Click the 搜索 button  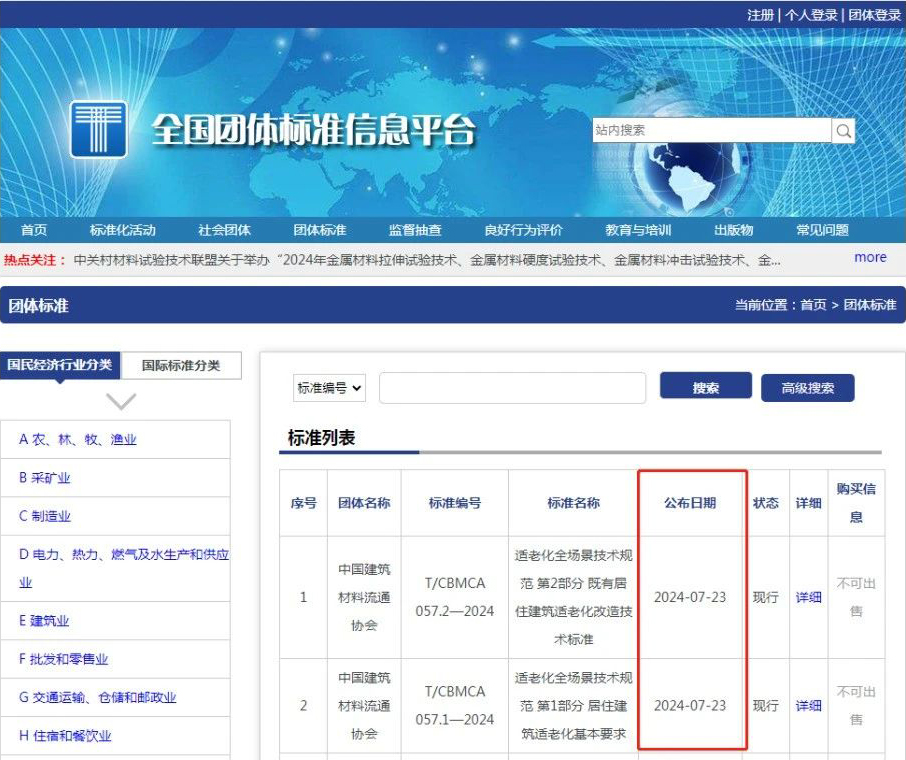pyautogui.click(x=706, y=387)
